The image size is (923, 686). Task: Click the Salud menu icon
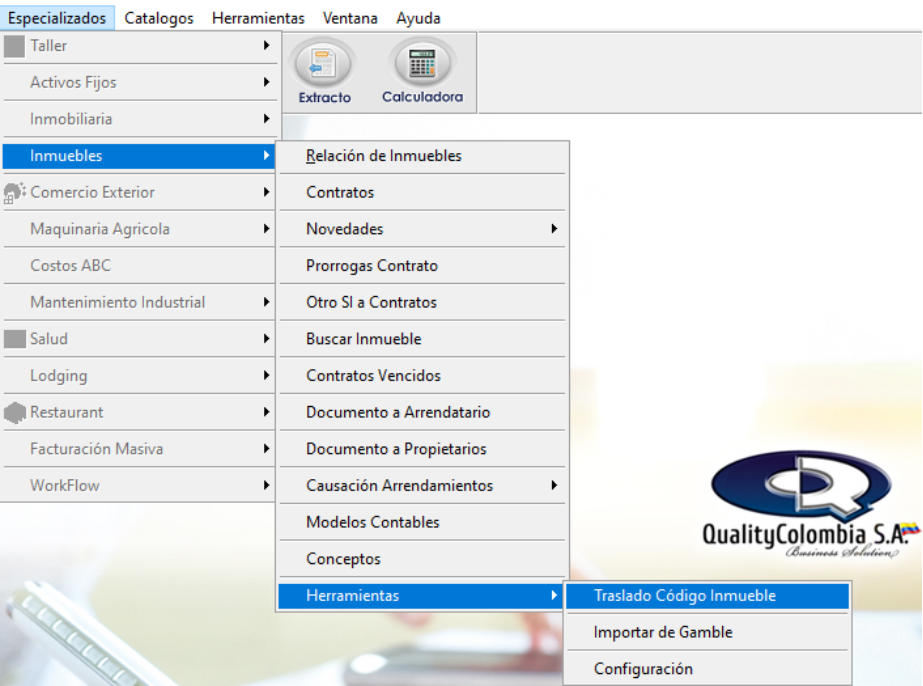pyautogui.click(x=15, y=339)
